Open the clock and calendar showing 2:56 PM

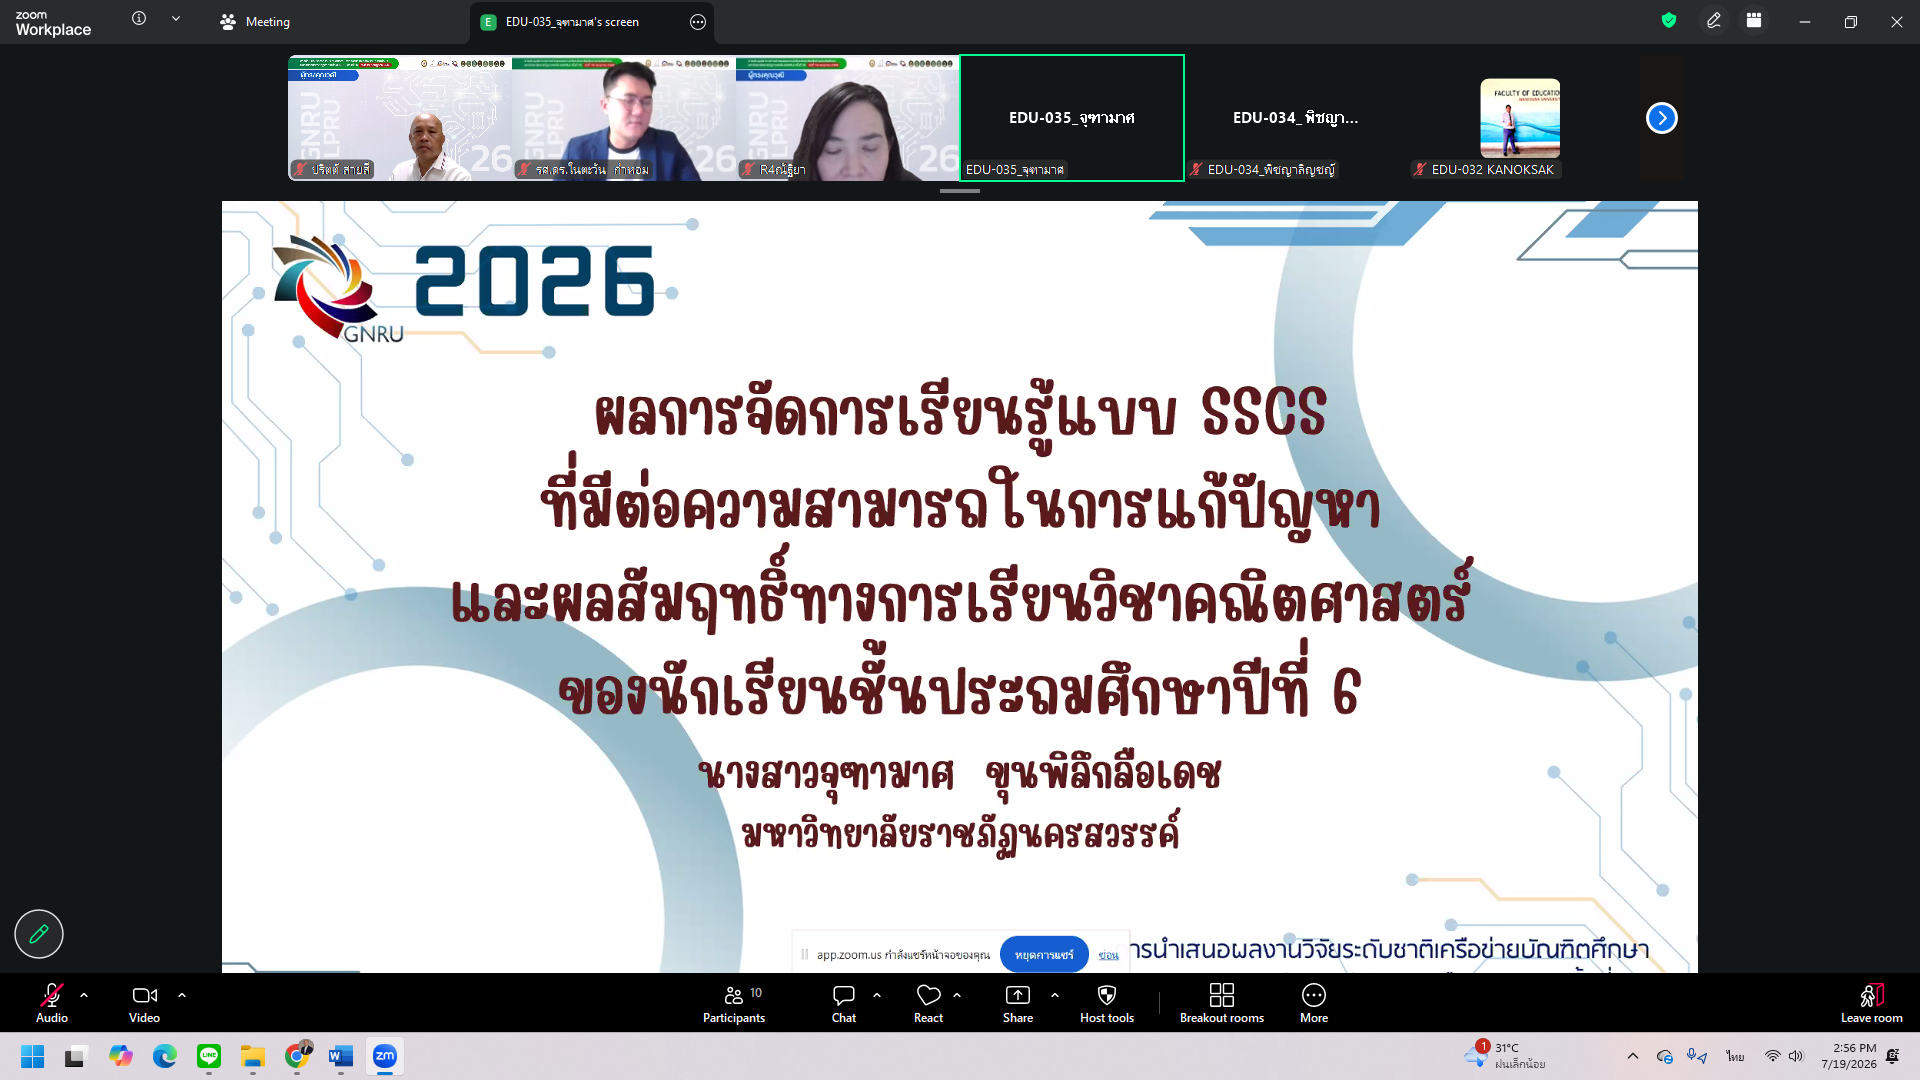pyautogui.click(x=1848, y=1056)
